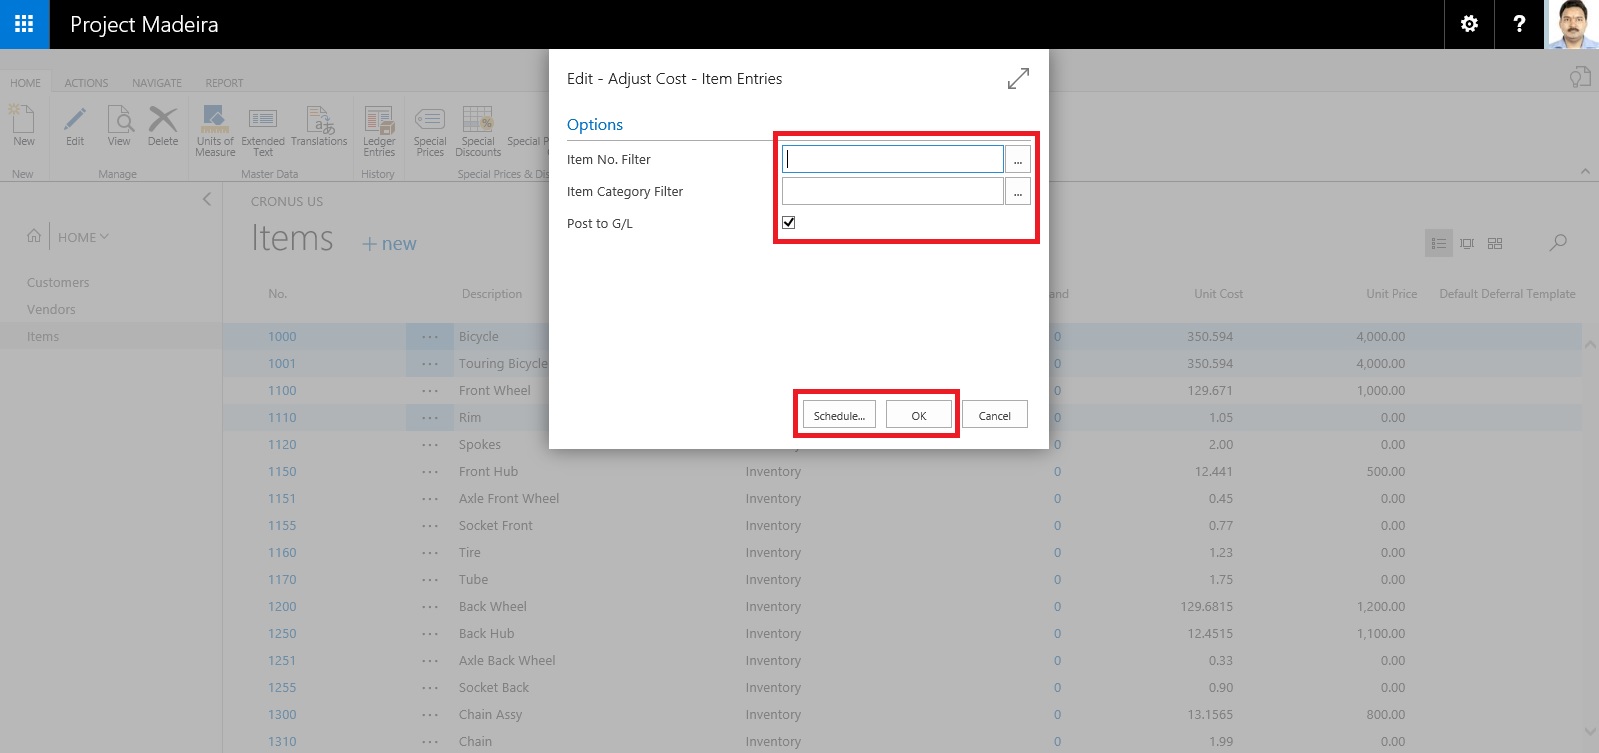Open the search magnifier on Items page
Image resolution: width=1599 pixels, height=753 pixels.
1558,243
